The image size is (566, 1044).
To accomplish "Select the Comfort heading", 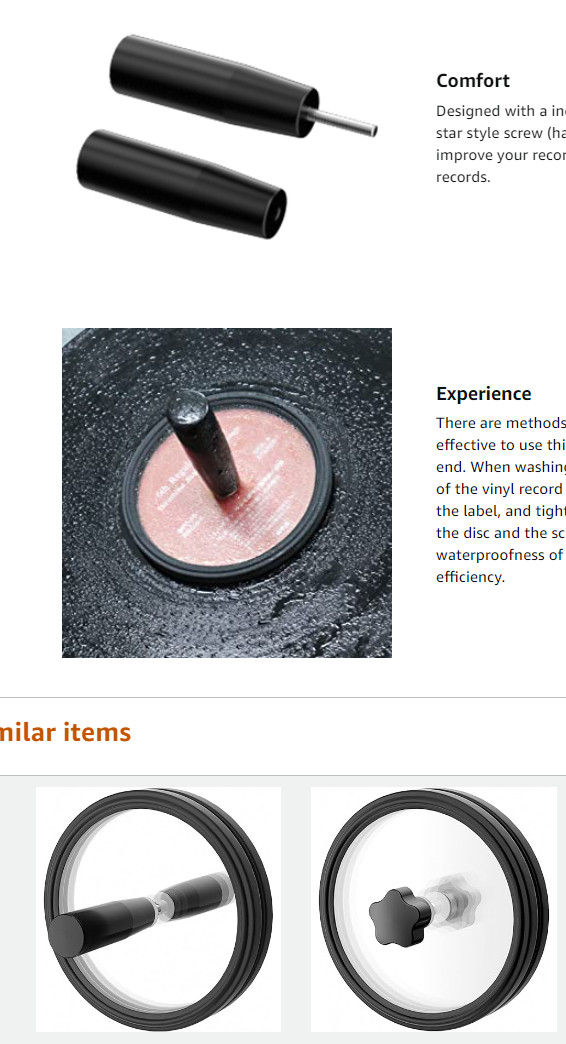I will [x=473, y=81].
